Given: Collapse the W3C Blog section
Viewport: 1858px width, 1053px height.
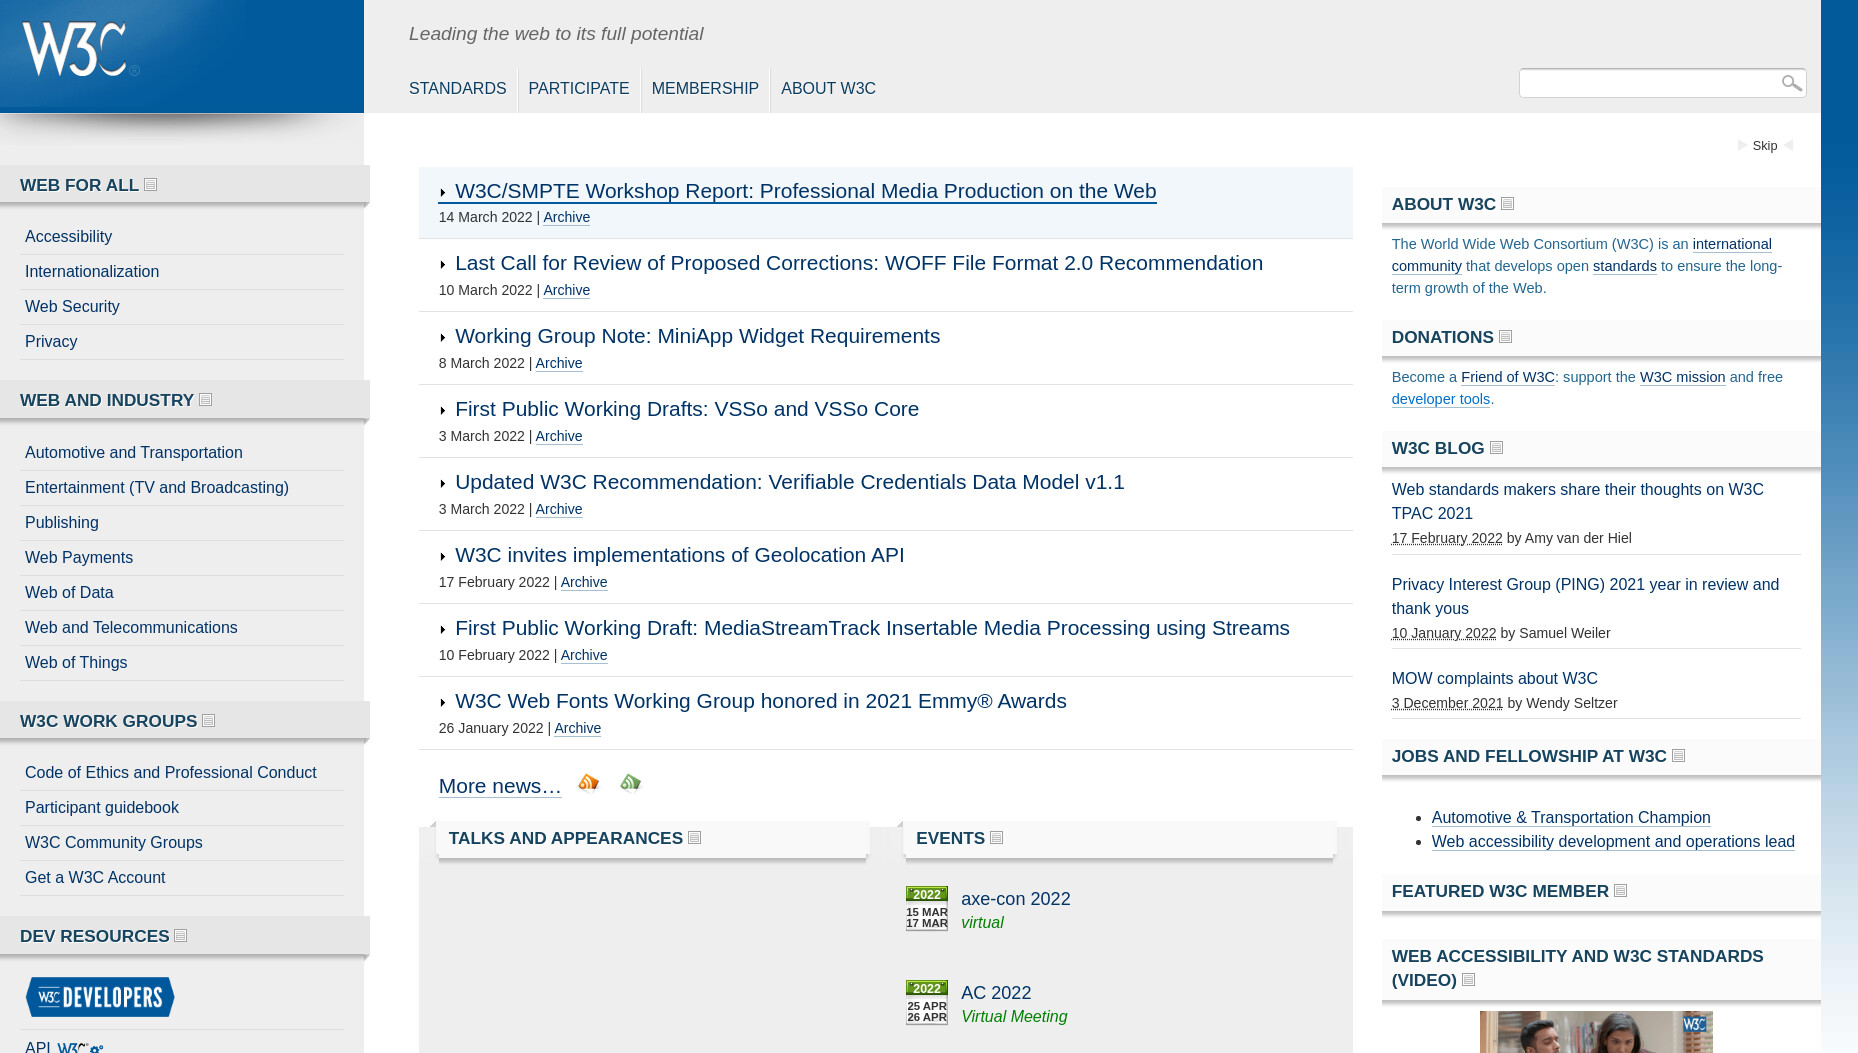Looking at the screenshot, I should click(x=1497, y=448).
